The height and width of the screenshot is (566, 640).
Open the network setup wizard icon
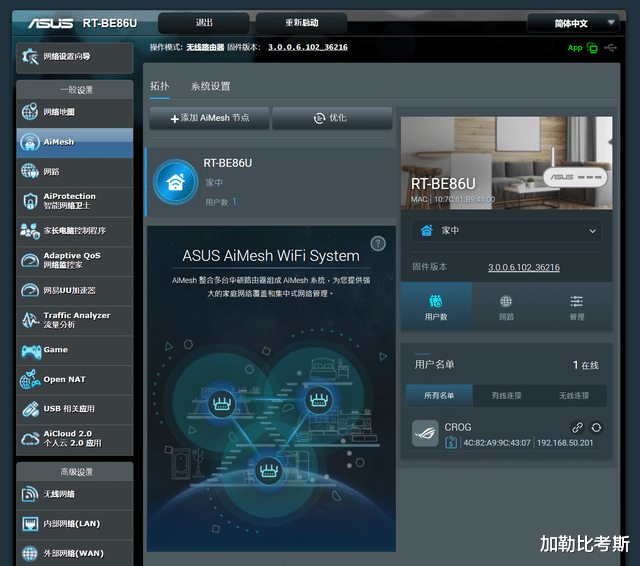pos(30,56)
